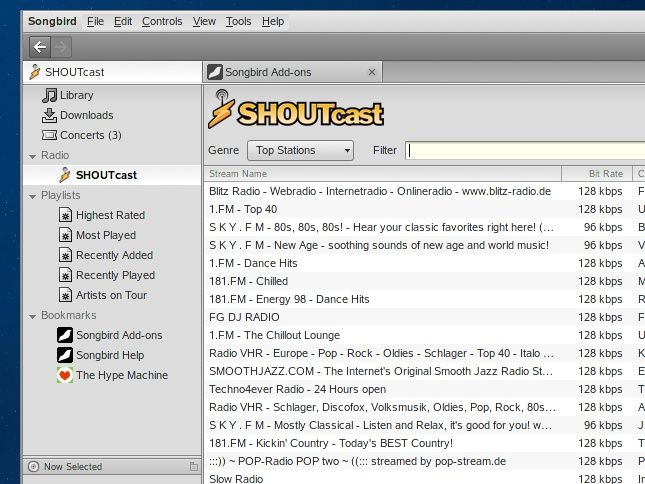Open Downloads in the sidebar
645x484 pixels.
click(x=112, y=116)
